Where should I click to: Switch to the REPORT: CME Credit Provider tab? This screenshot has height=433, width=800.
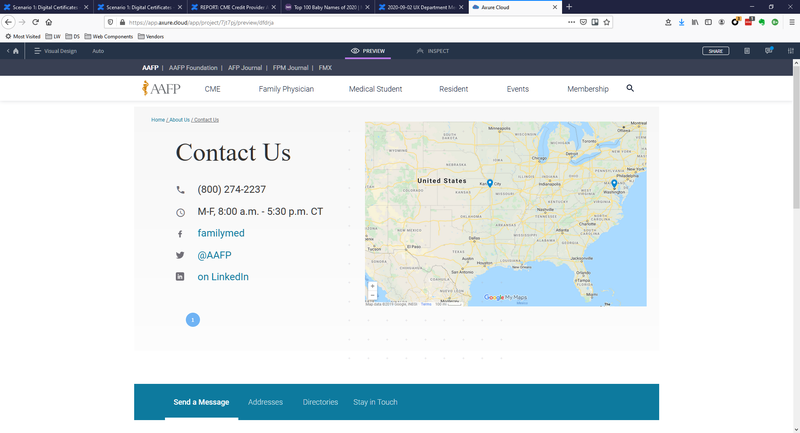(234, 7)
